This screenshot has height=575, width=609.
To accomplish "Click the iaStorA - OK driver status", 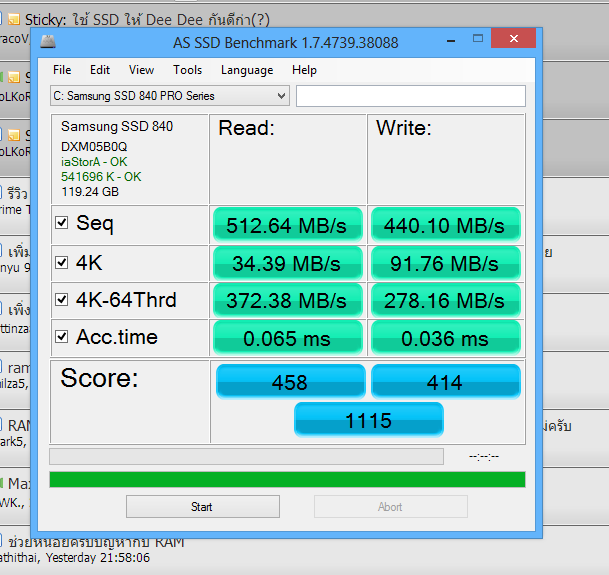I will point(94,162).
